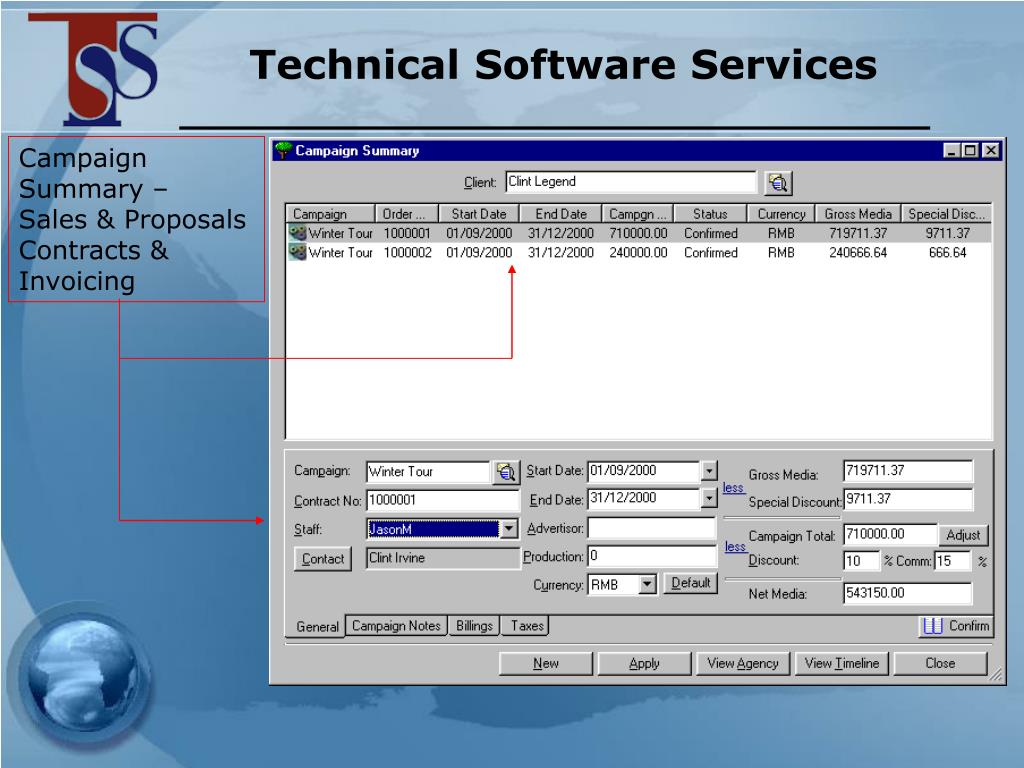This screenshot has height=768, width=1024.
Task: Click the View Timeline button
Action: (842, 663)
